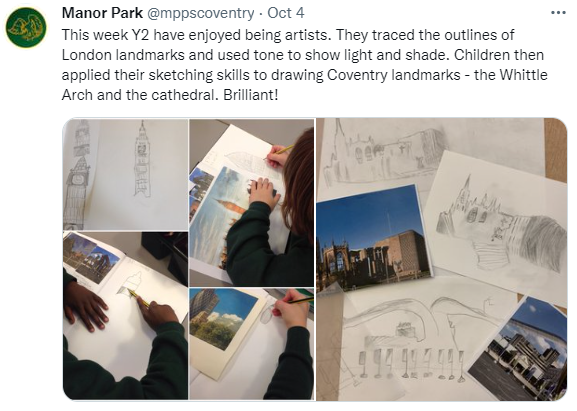The width and height of the screenshot is (577, 411).
Task: Open photo of child sketching beside tower picture
Action: point(252,344)
